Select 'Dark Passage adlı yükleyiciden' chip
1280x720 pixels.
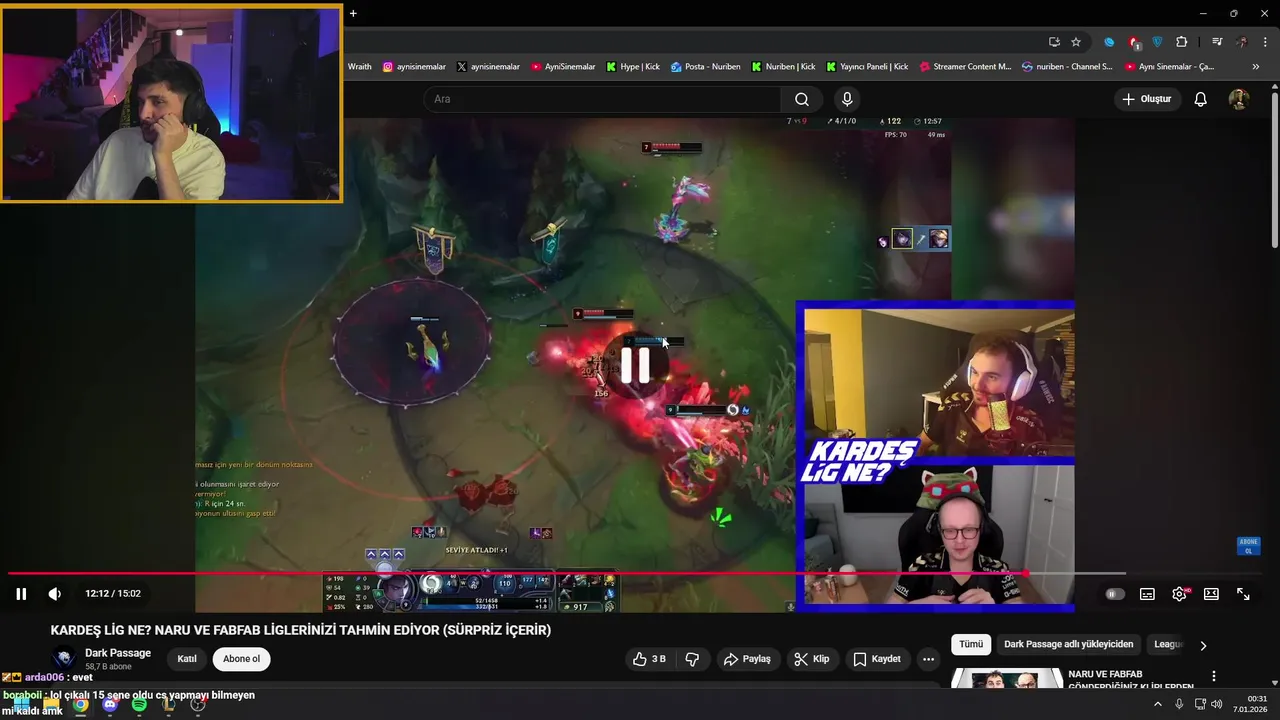[x=1069, y=645]
